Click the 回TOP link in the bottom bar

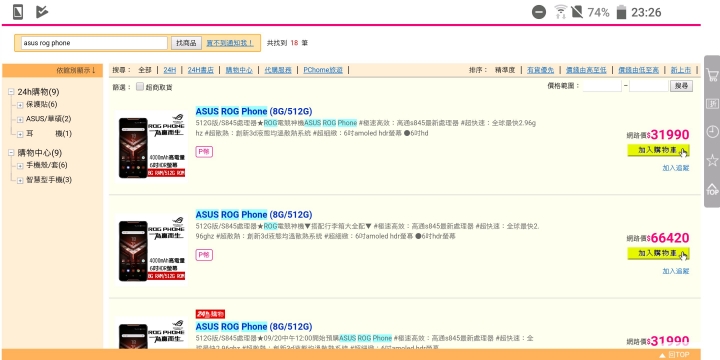pyautogui.click(x=679, y=355)
